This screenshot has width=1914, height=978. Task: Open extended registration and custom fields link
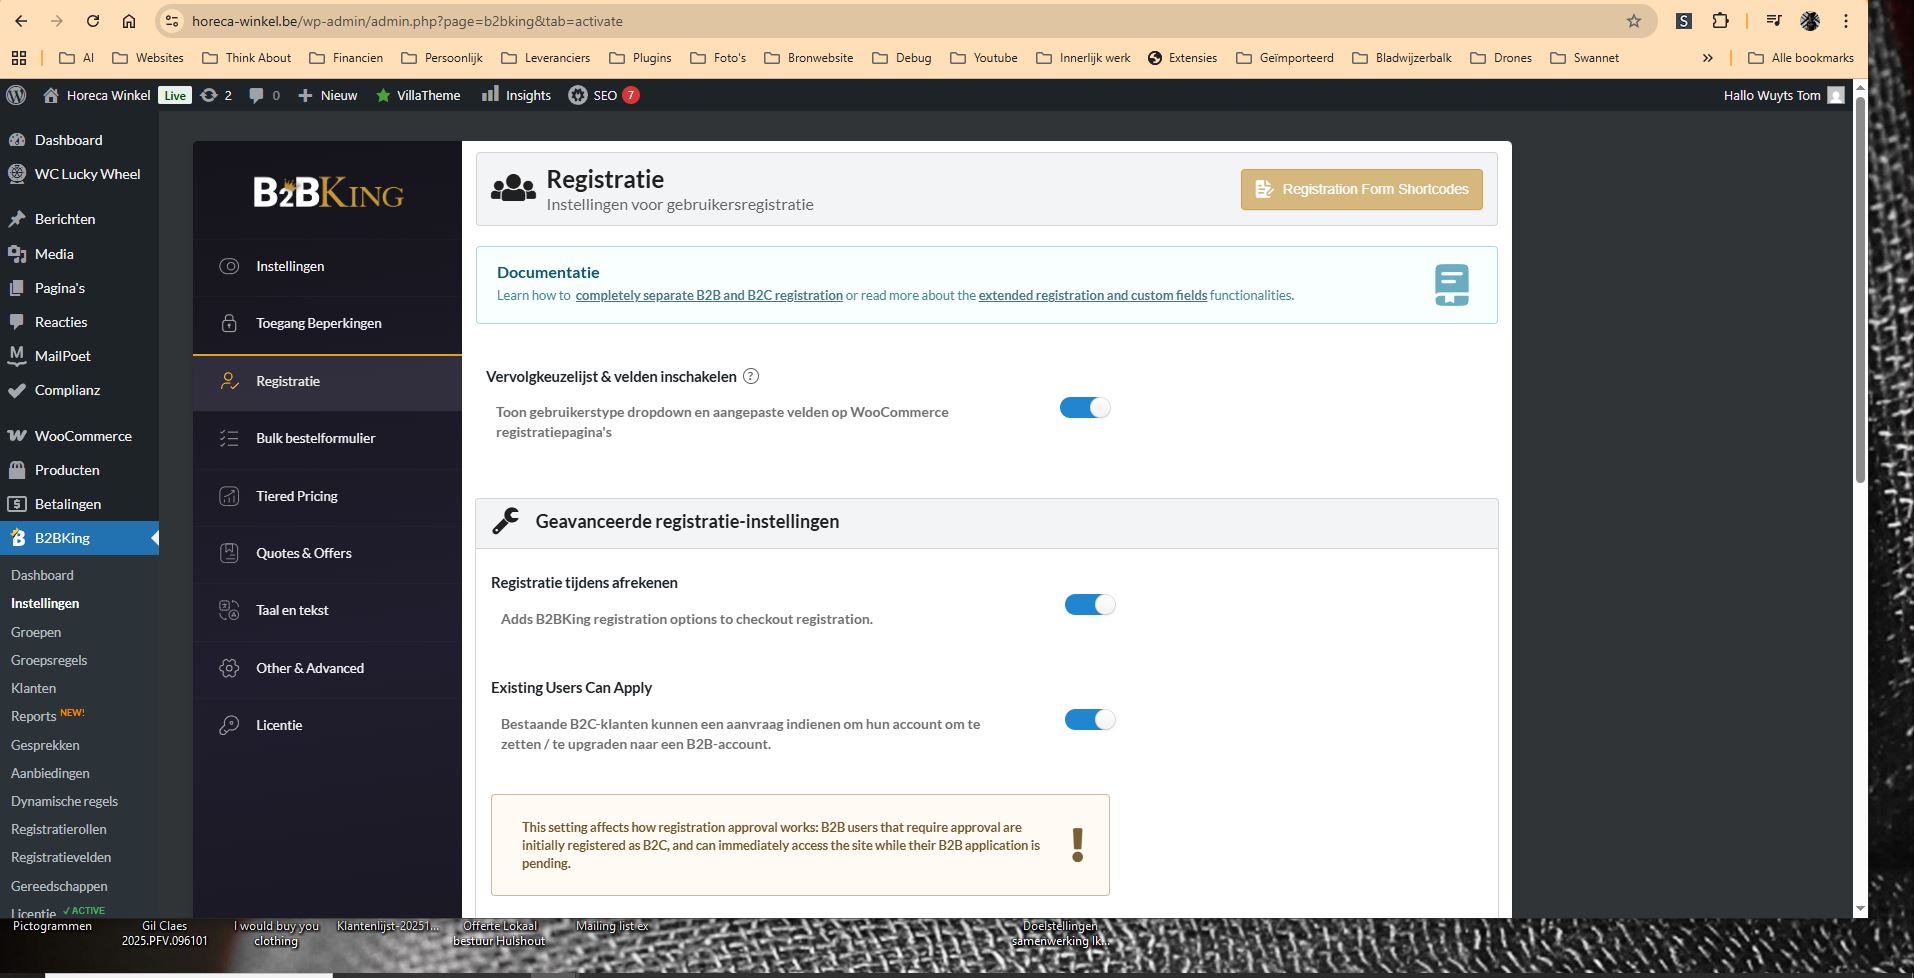[1092, 295]
